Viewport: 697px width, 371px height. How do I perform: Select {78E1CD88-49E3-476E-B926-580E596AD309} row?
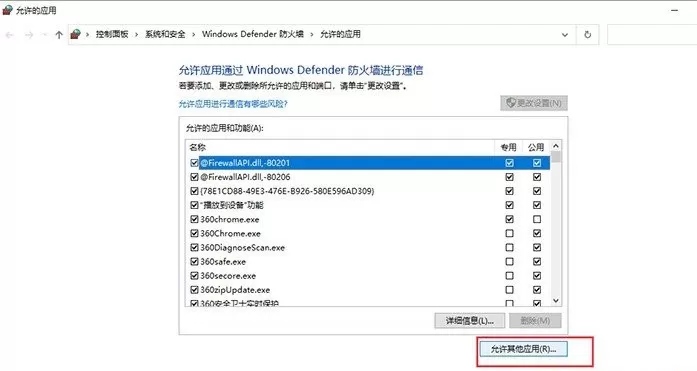click(x=368, y=191)
